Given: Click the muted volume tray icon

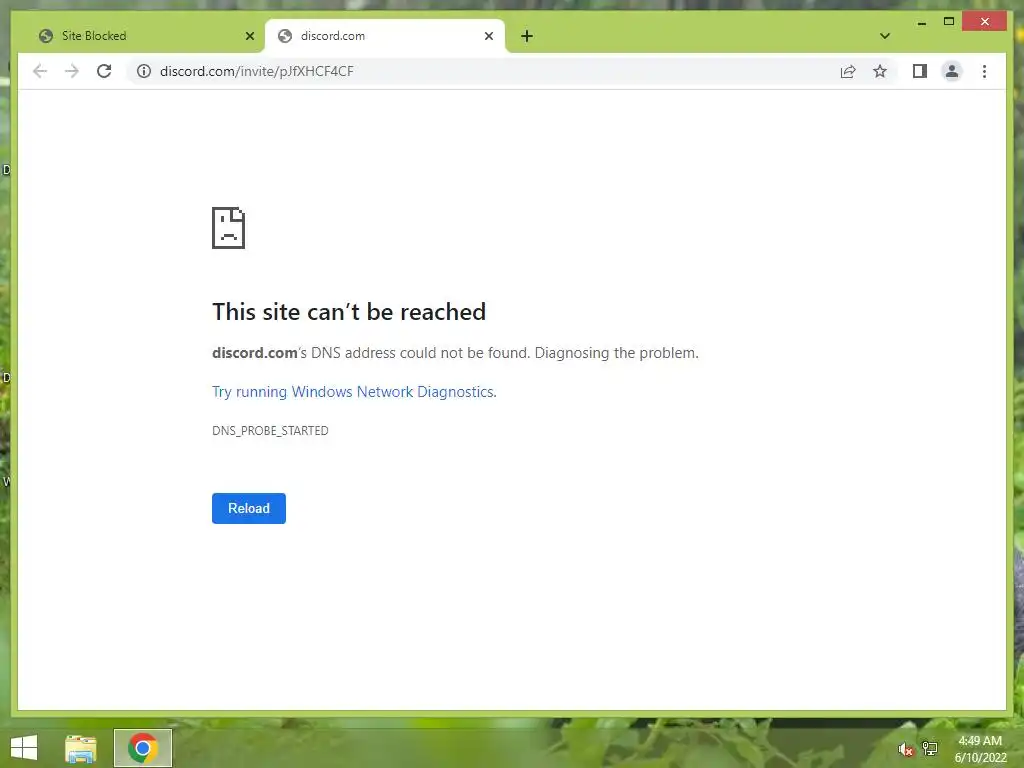Looking at the screenshot, I should tap(905, 749).
